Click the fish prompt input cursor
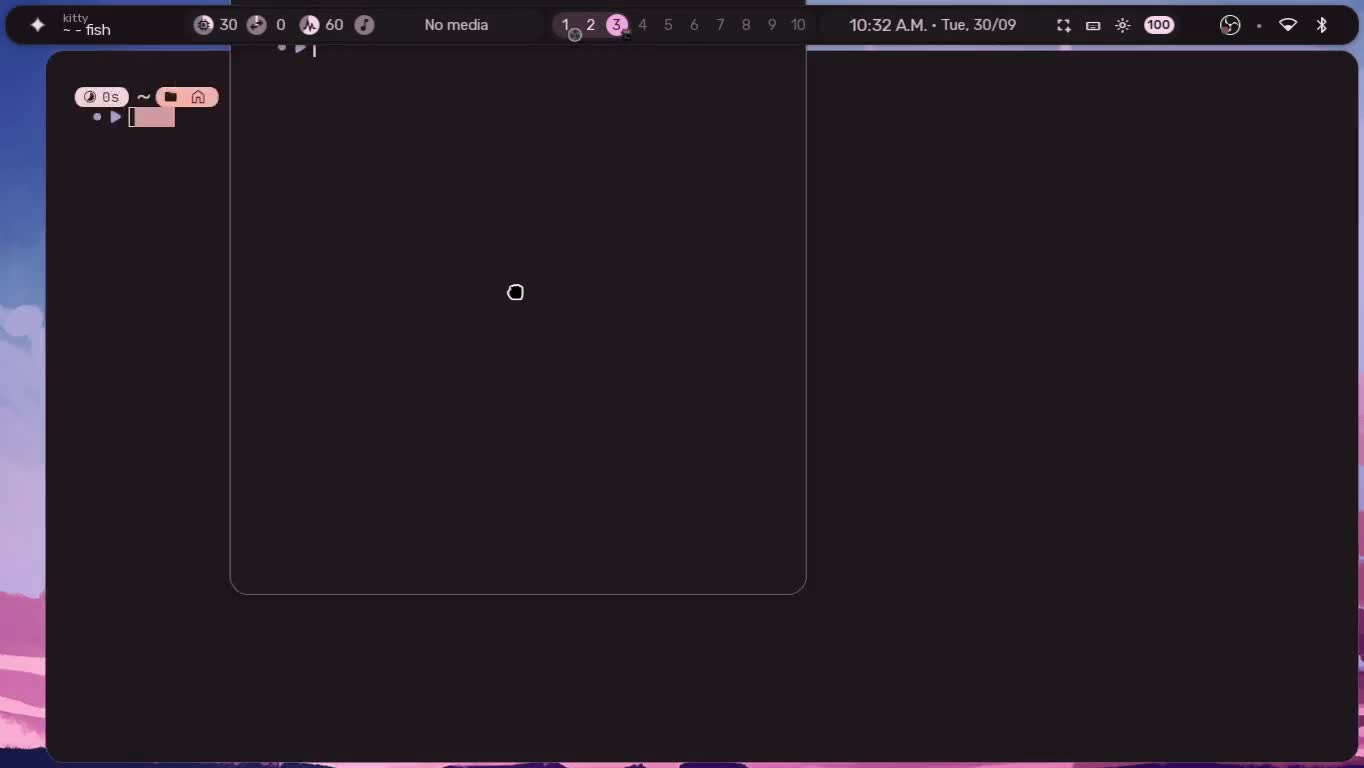This screenshot has width=1364, height=768. [152, 118]
